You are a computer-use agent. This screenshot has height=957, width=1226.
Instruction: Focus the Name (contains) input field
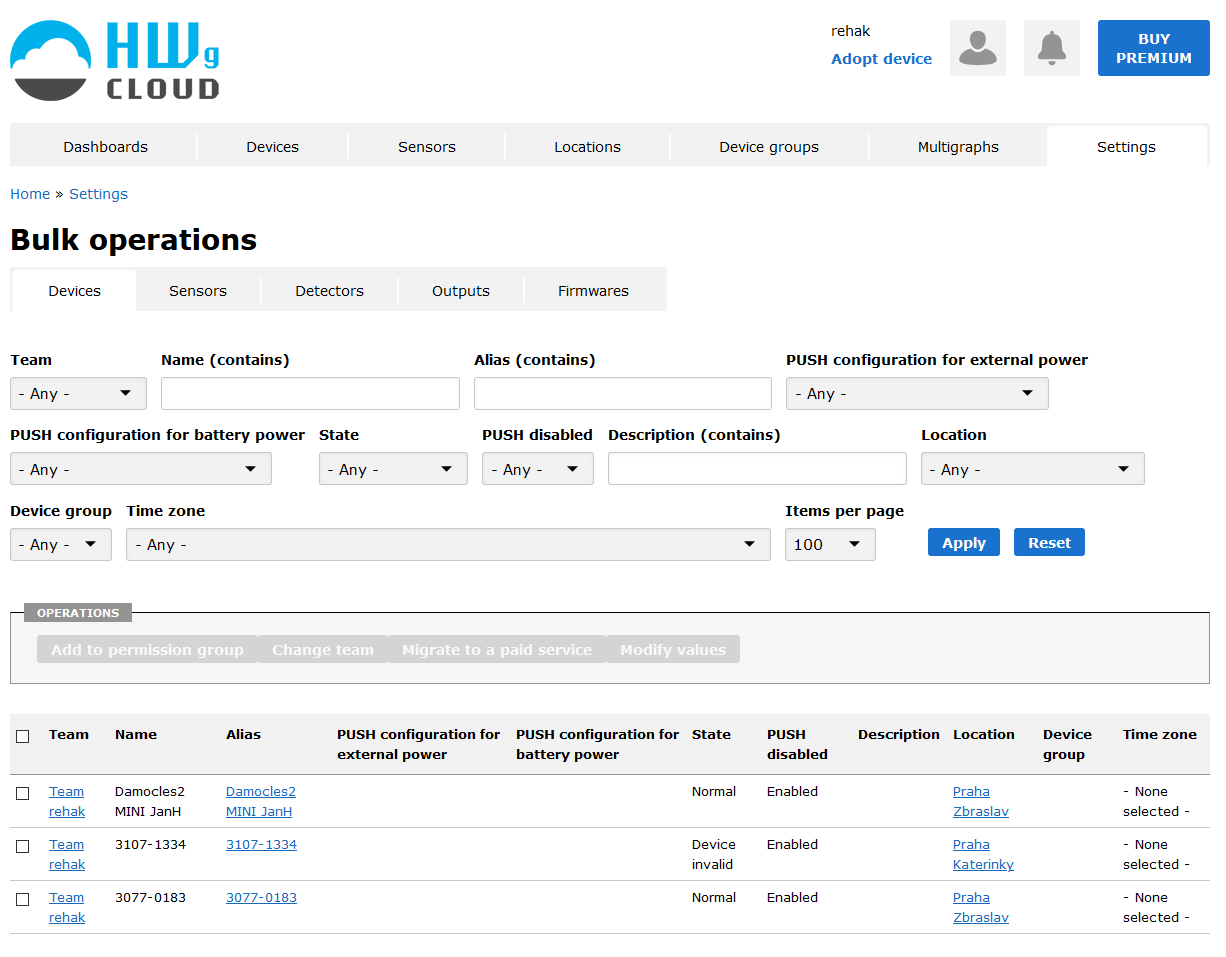310,394
